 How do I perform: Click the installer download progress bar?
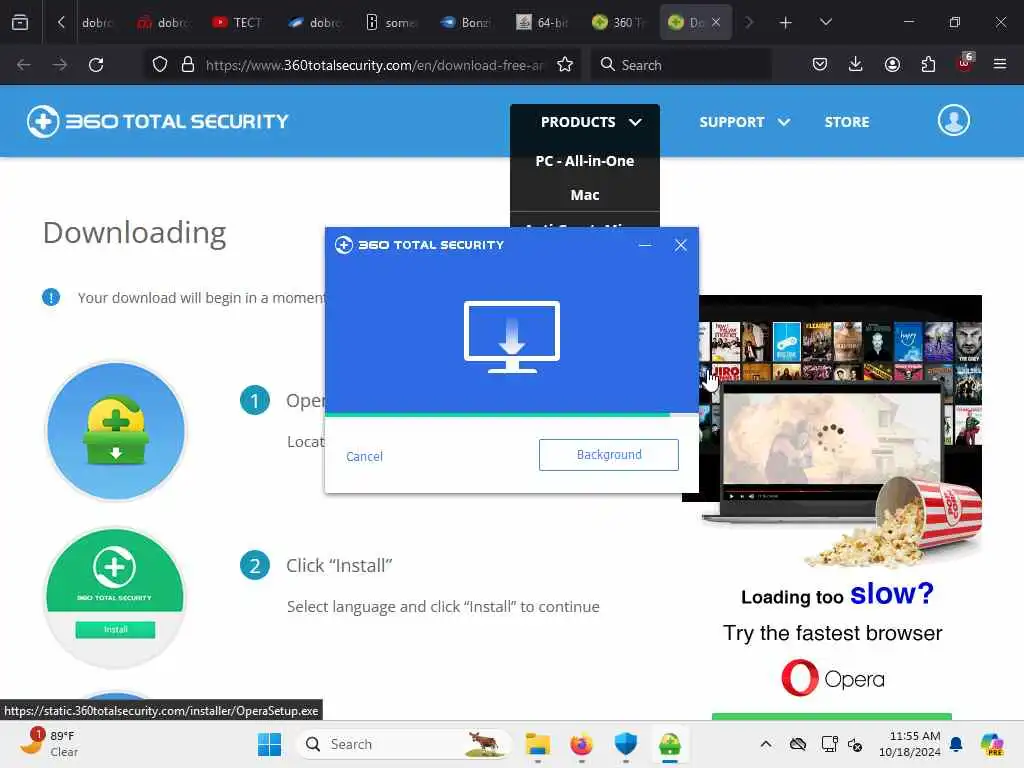coord(511,414)
